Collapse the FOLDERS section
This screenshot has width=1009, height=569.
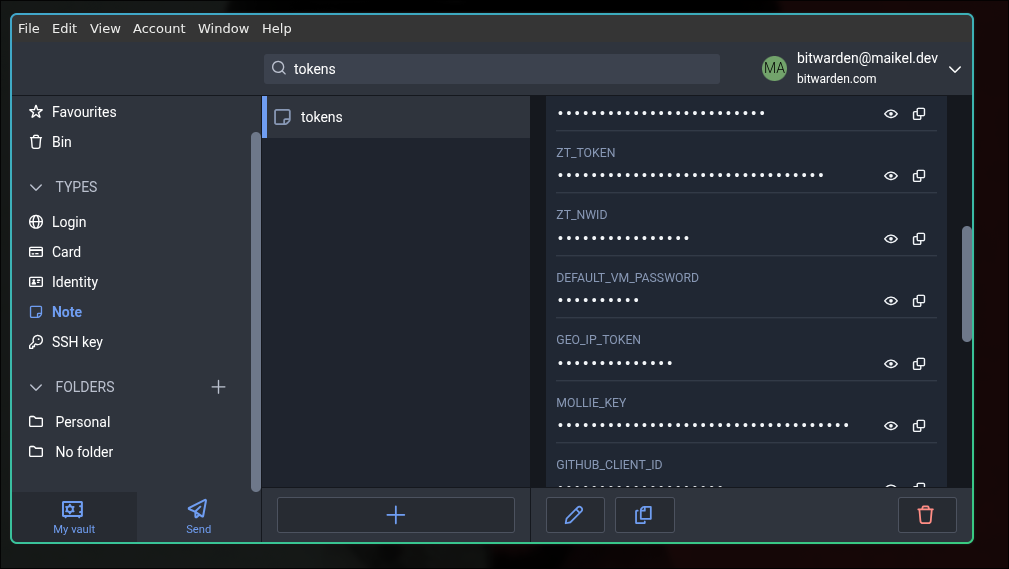coord(37,387)
